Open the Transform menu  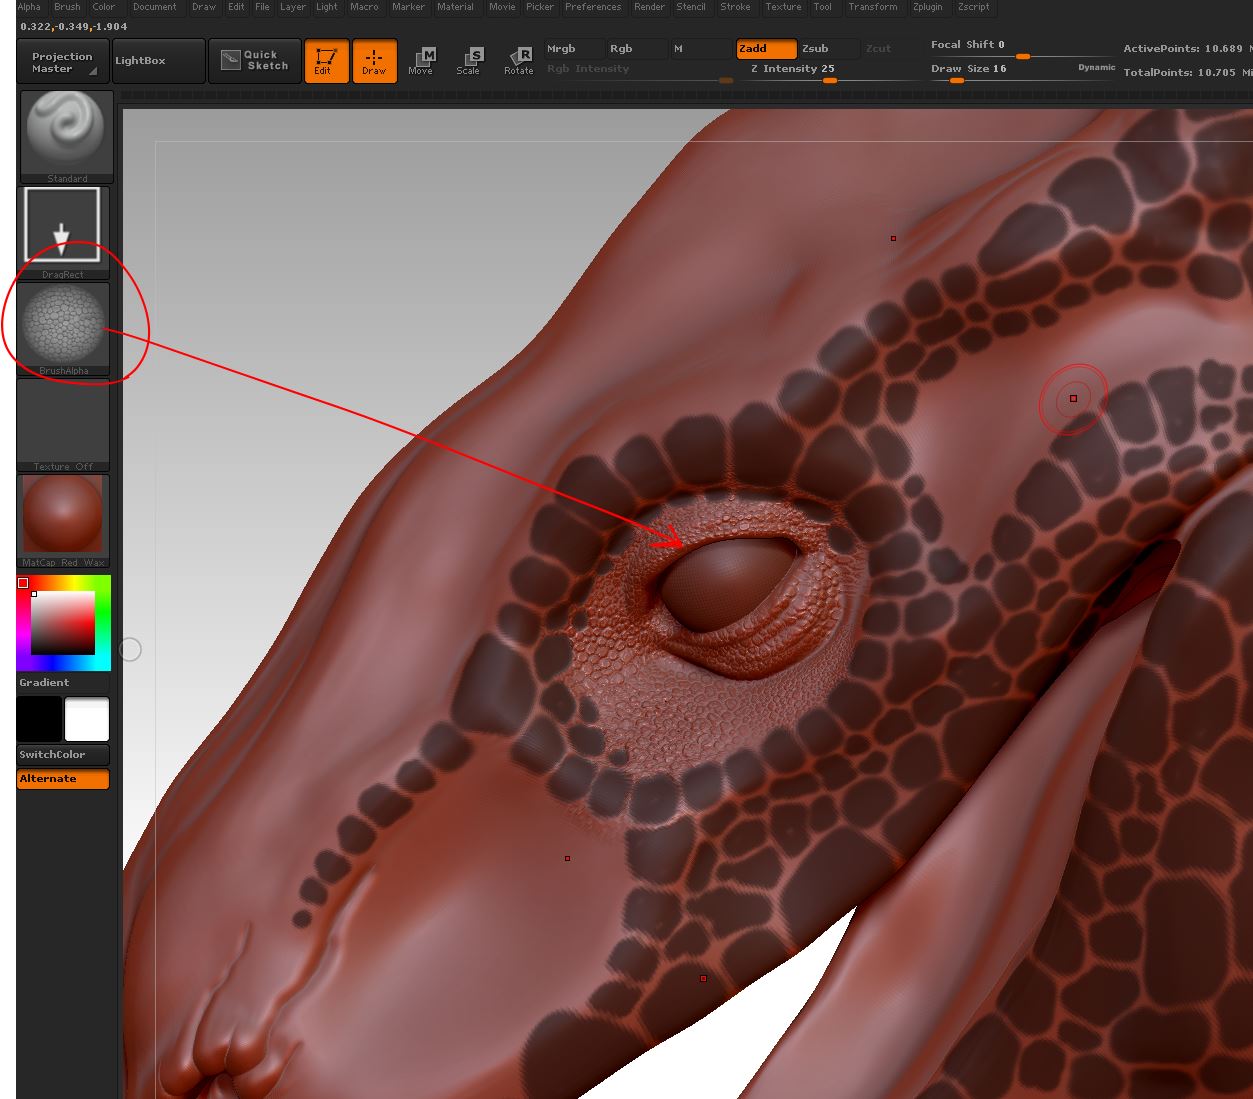872,7
